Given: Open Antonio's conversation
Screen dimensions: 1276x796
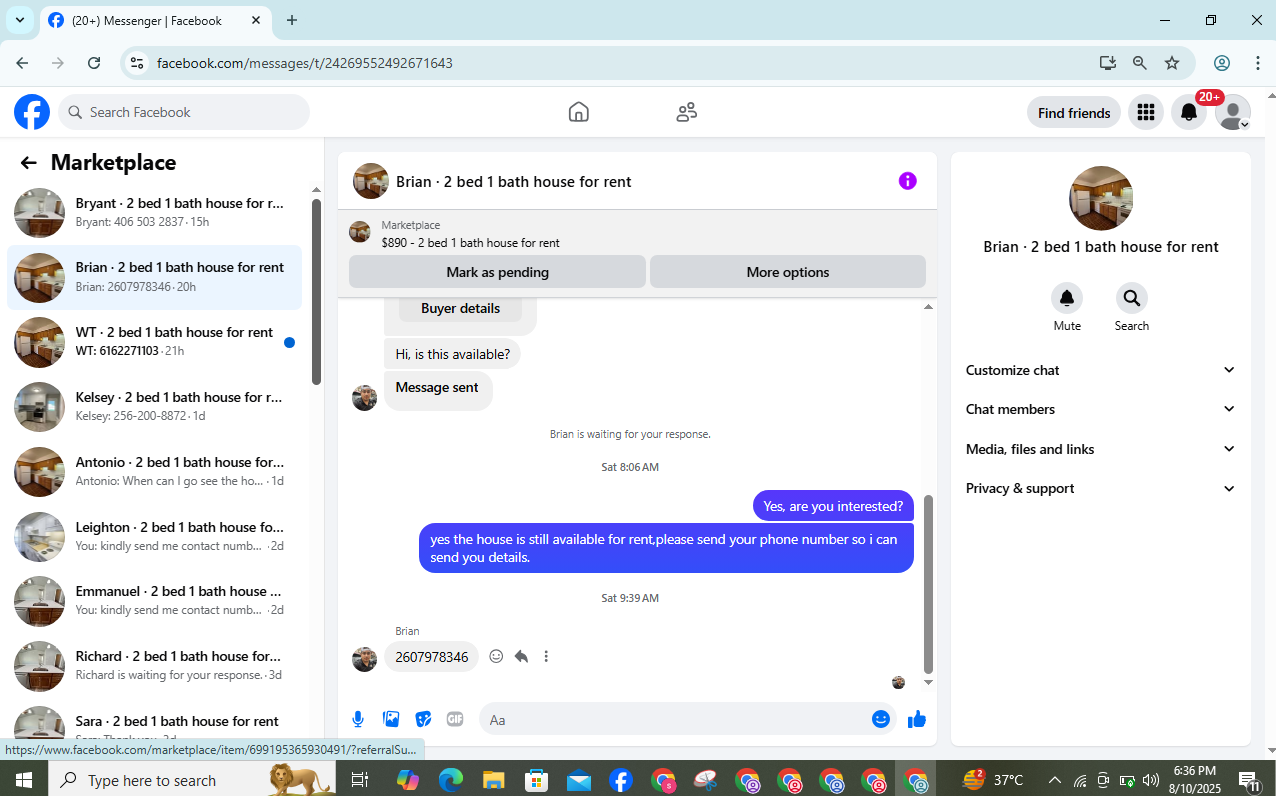Looking at the screenshot, I should point(155,471).
